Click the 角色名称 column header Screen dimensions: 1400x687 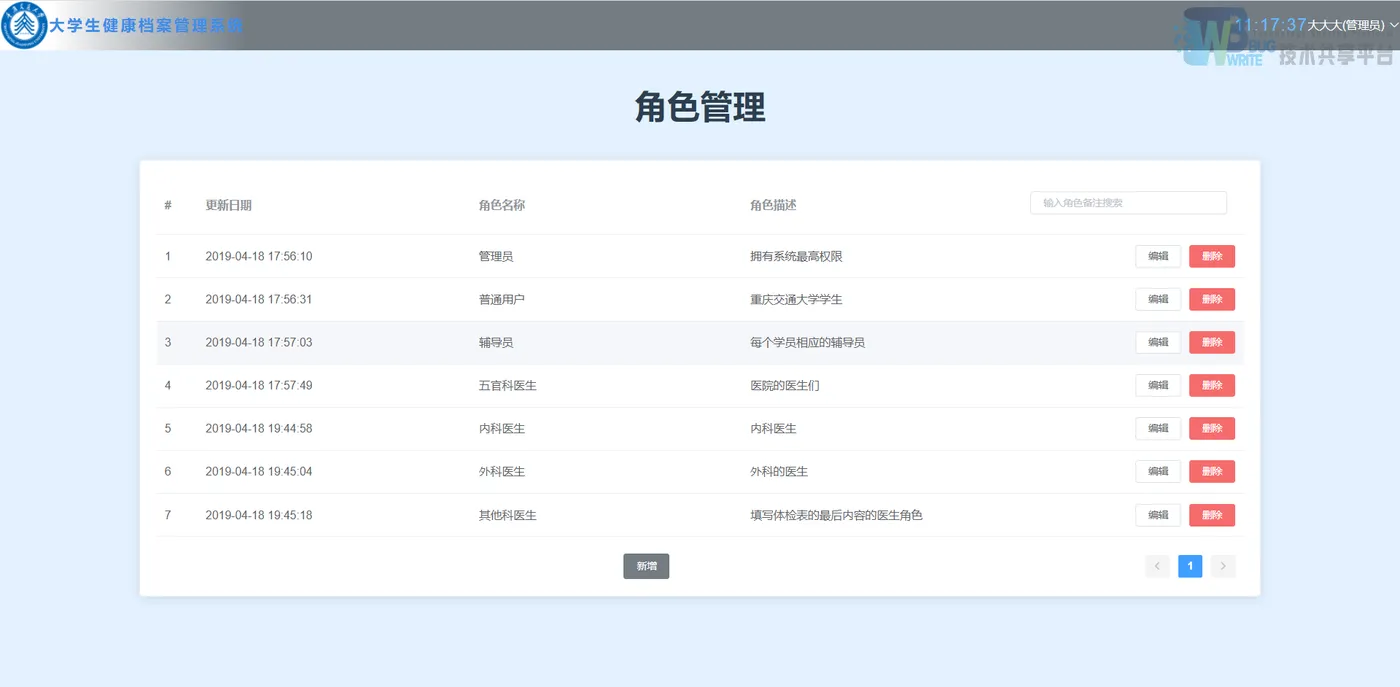502,205
